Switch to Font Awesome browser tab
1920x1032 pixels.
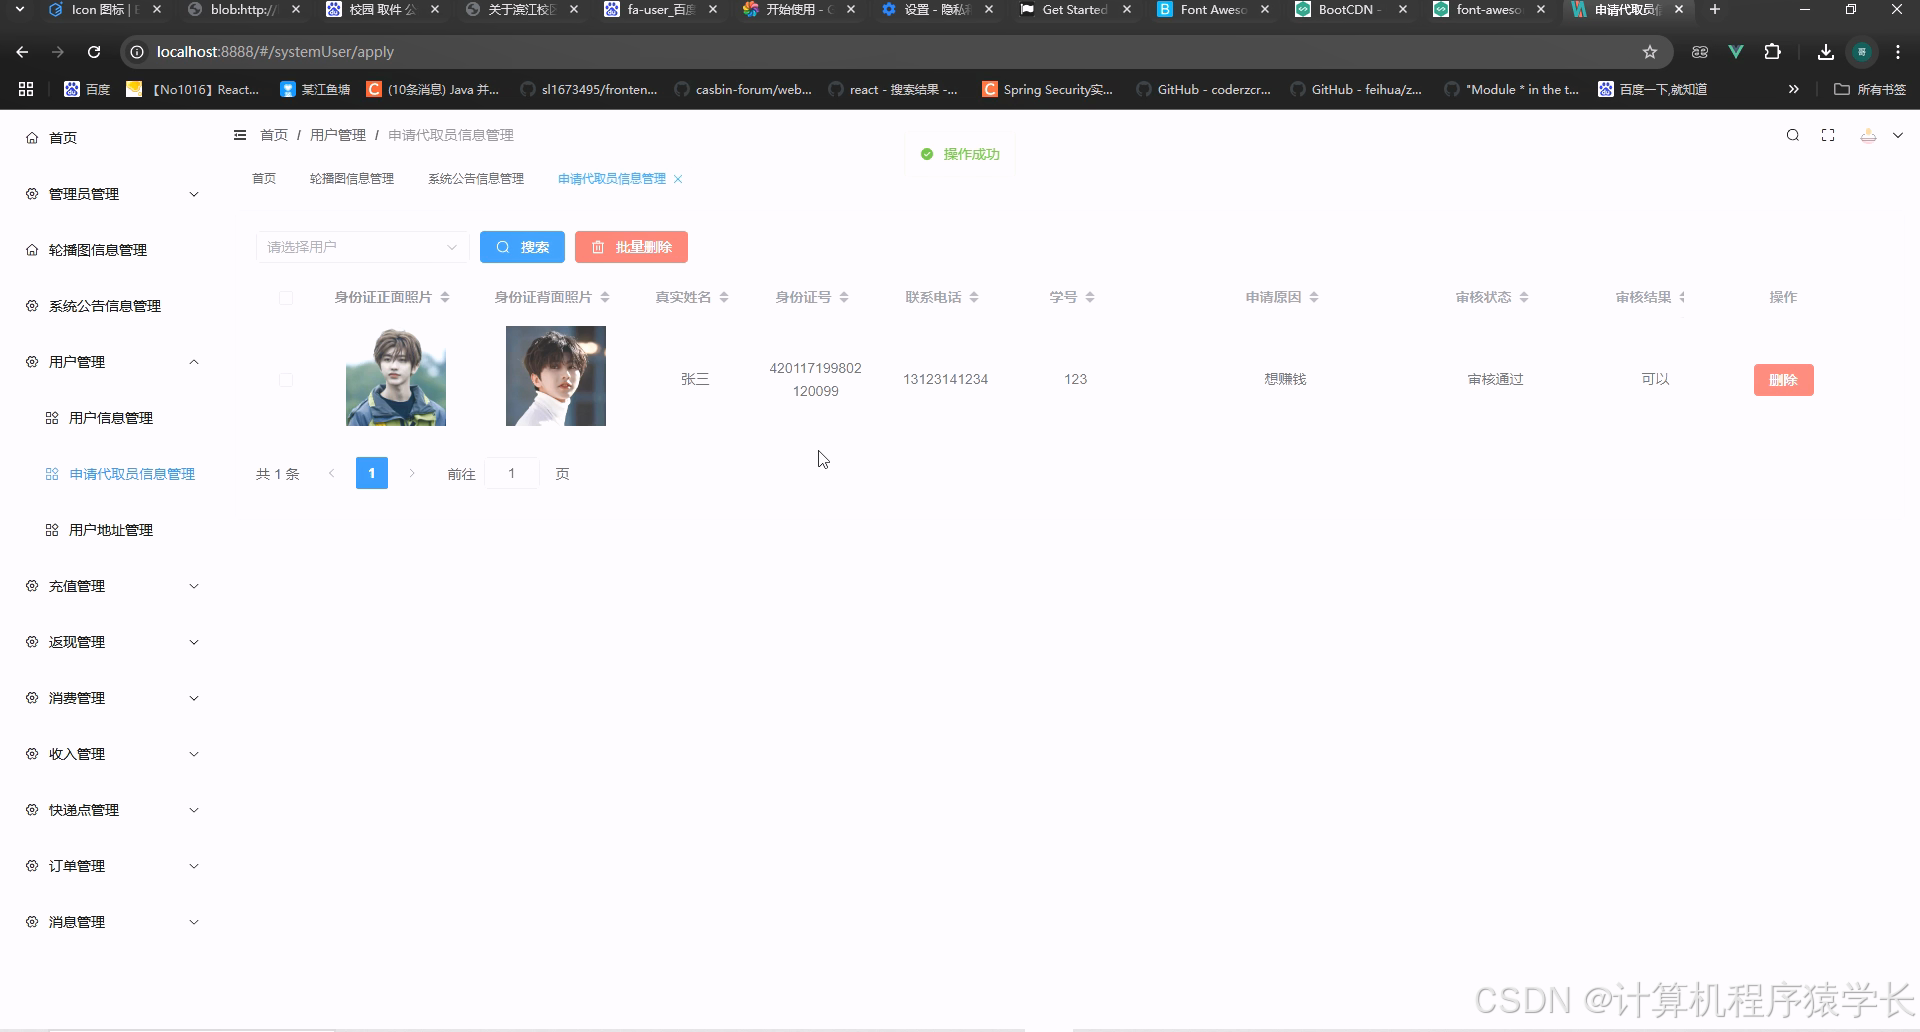pos(1212,10)
